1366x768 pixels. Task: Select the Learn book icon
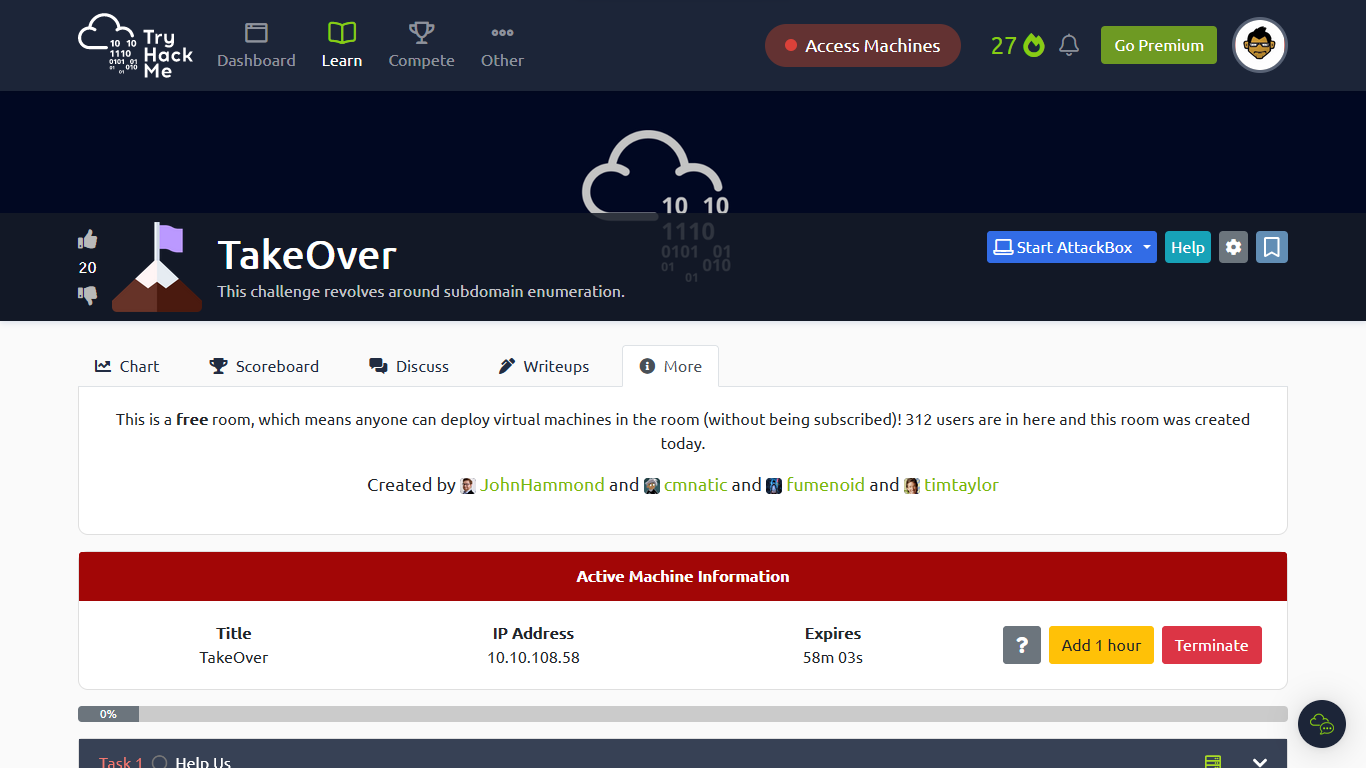[x=341, y=32]
